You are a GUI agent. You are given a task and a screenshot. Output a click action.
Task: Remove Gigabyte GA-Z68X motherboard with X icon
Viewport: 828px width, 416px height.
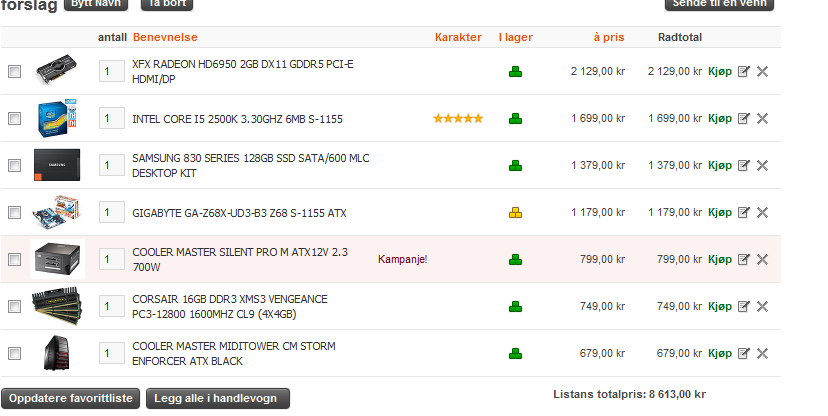762,212
